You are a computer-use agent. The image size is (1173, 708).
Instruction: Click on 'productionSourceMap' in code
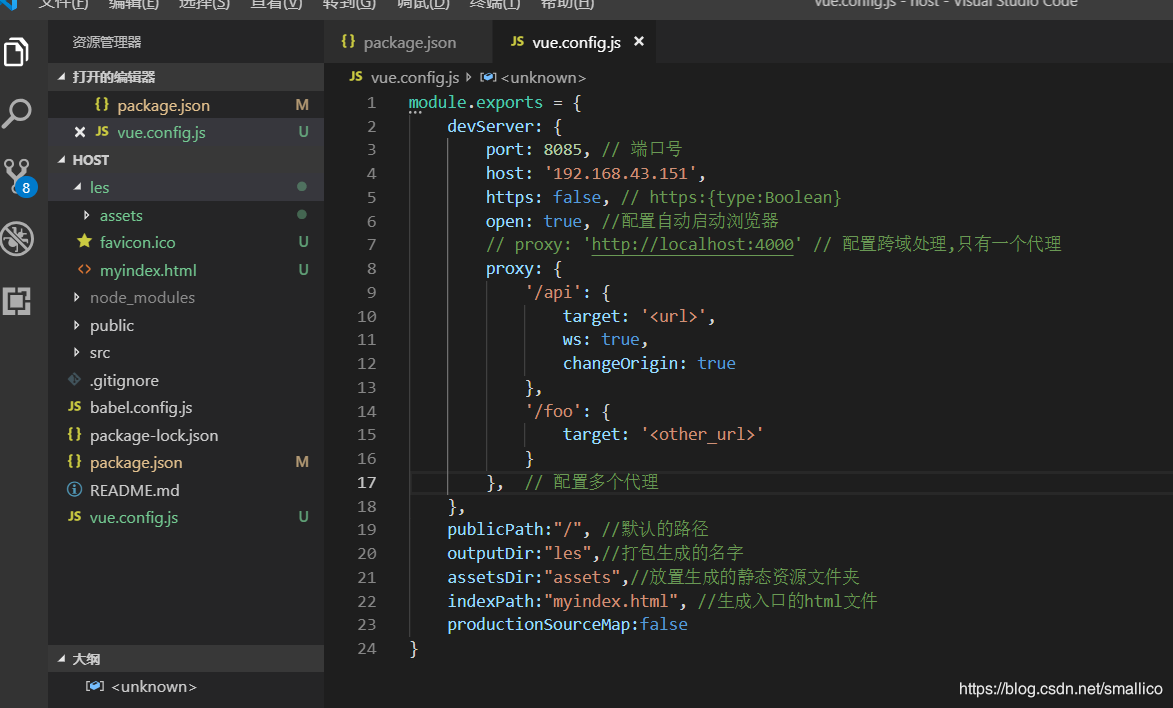tap(539, 625)
